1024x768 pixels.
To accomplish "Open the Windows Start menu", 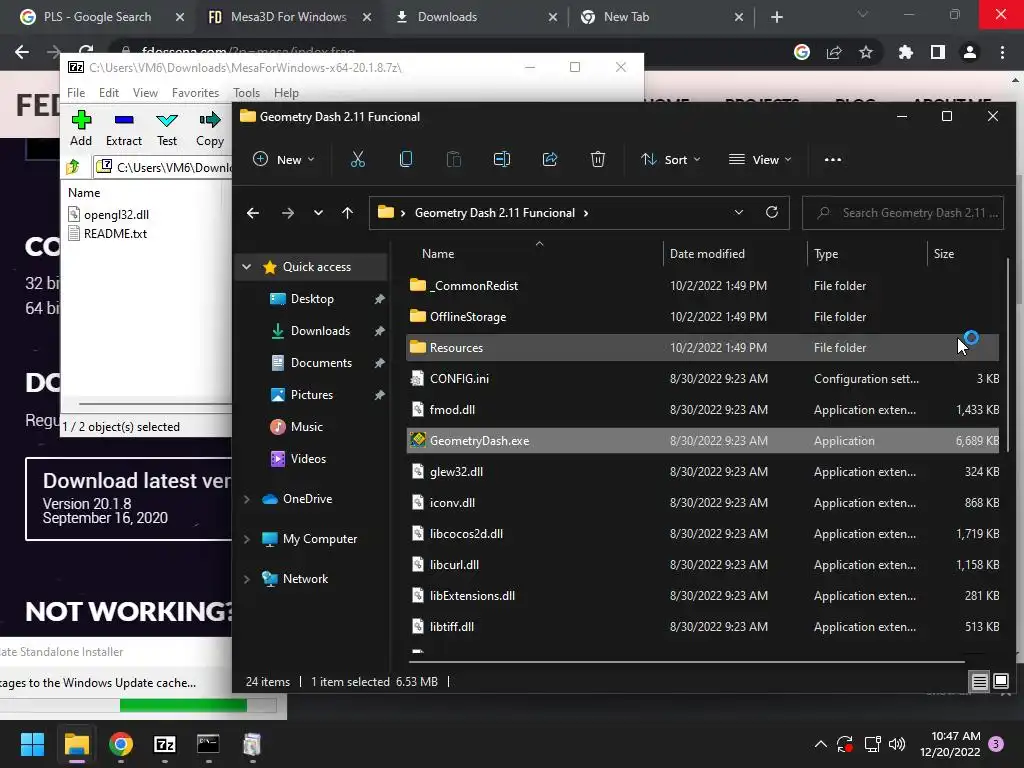I will click(x=32, y=744).
